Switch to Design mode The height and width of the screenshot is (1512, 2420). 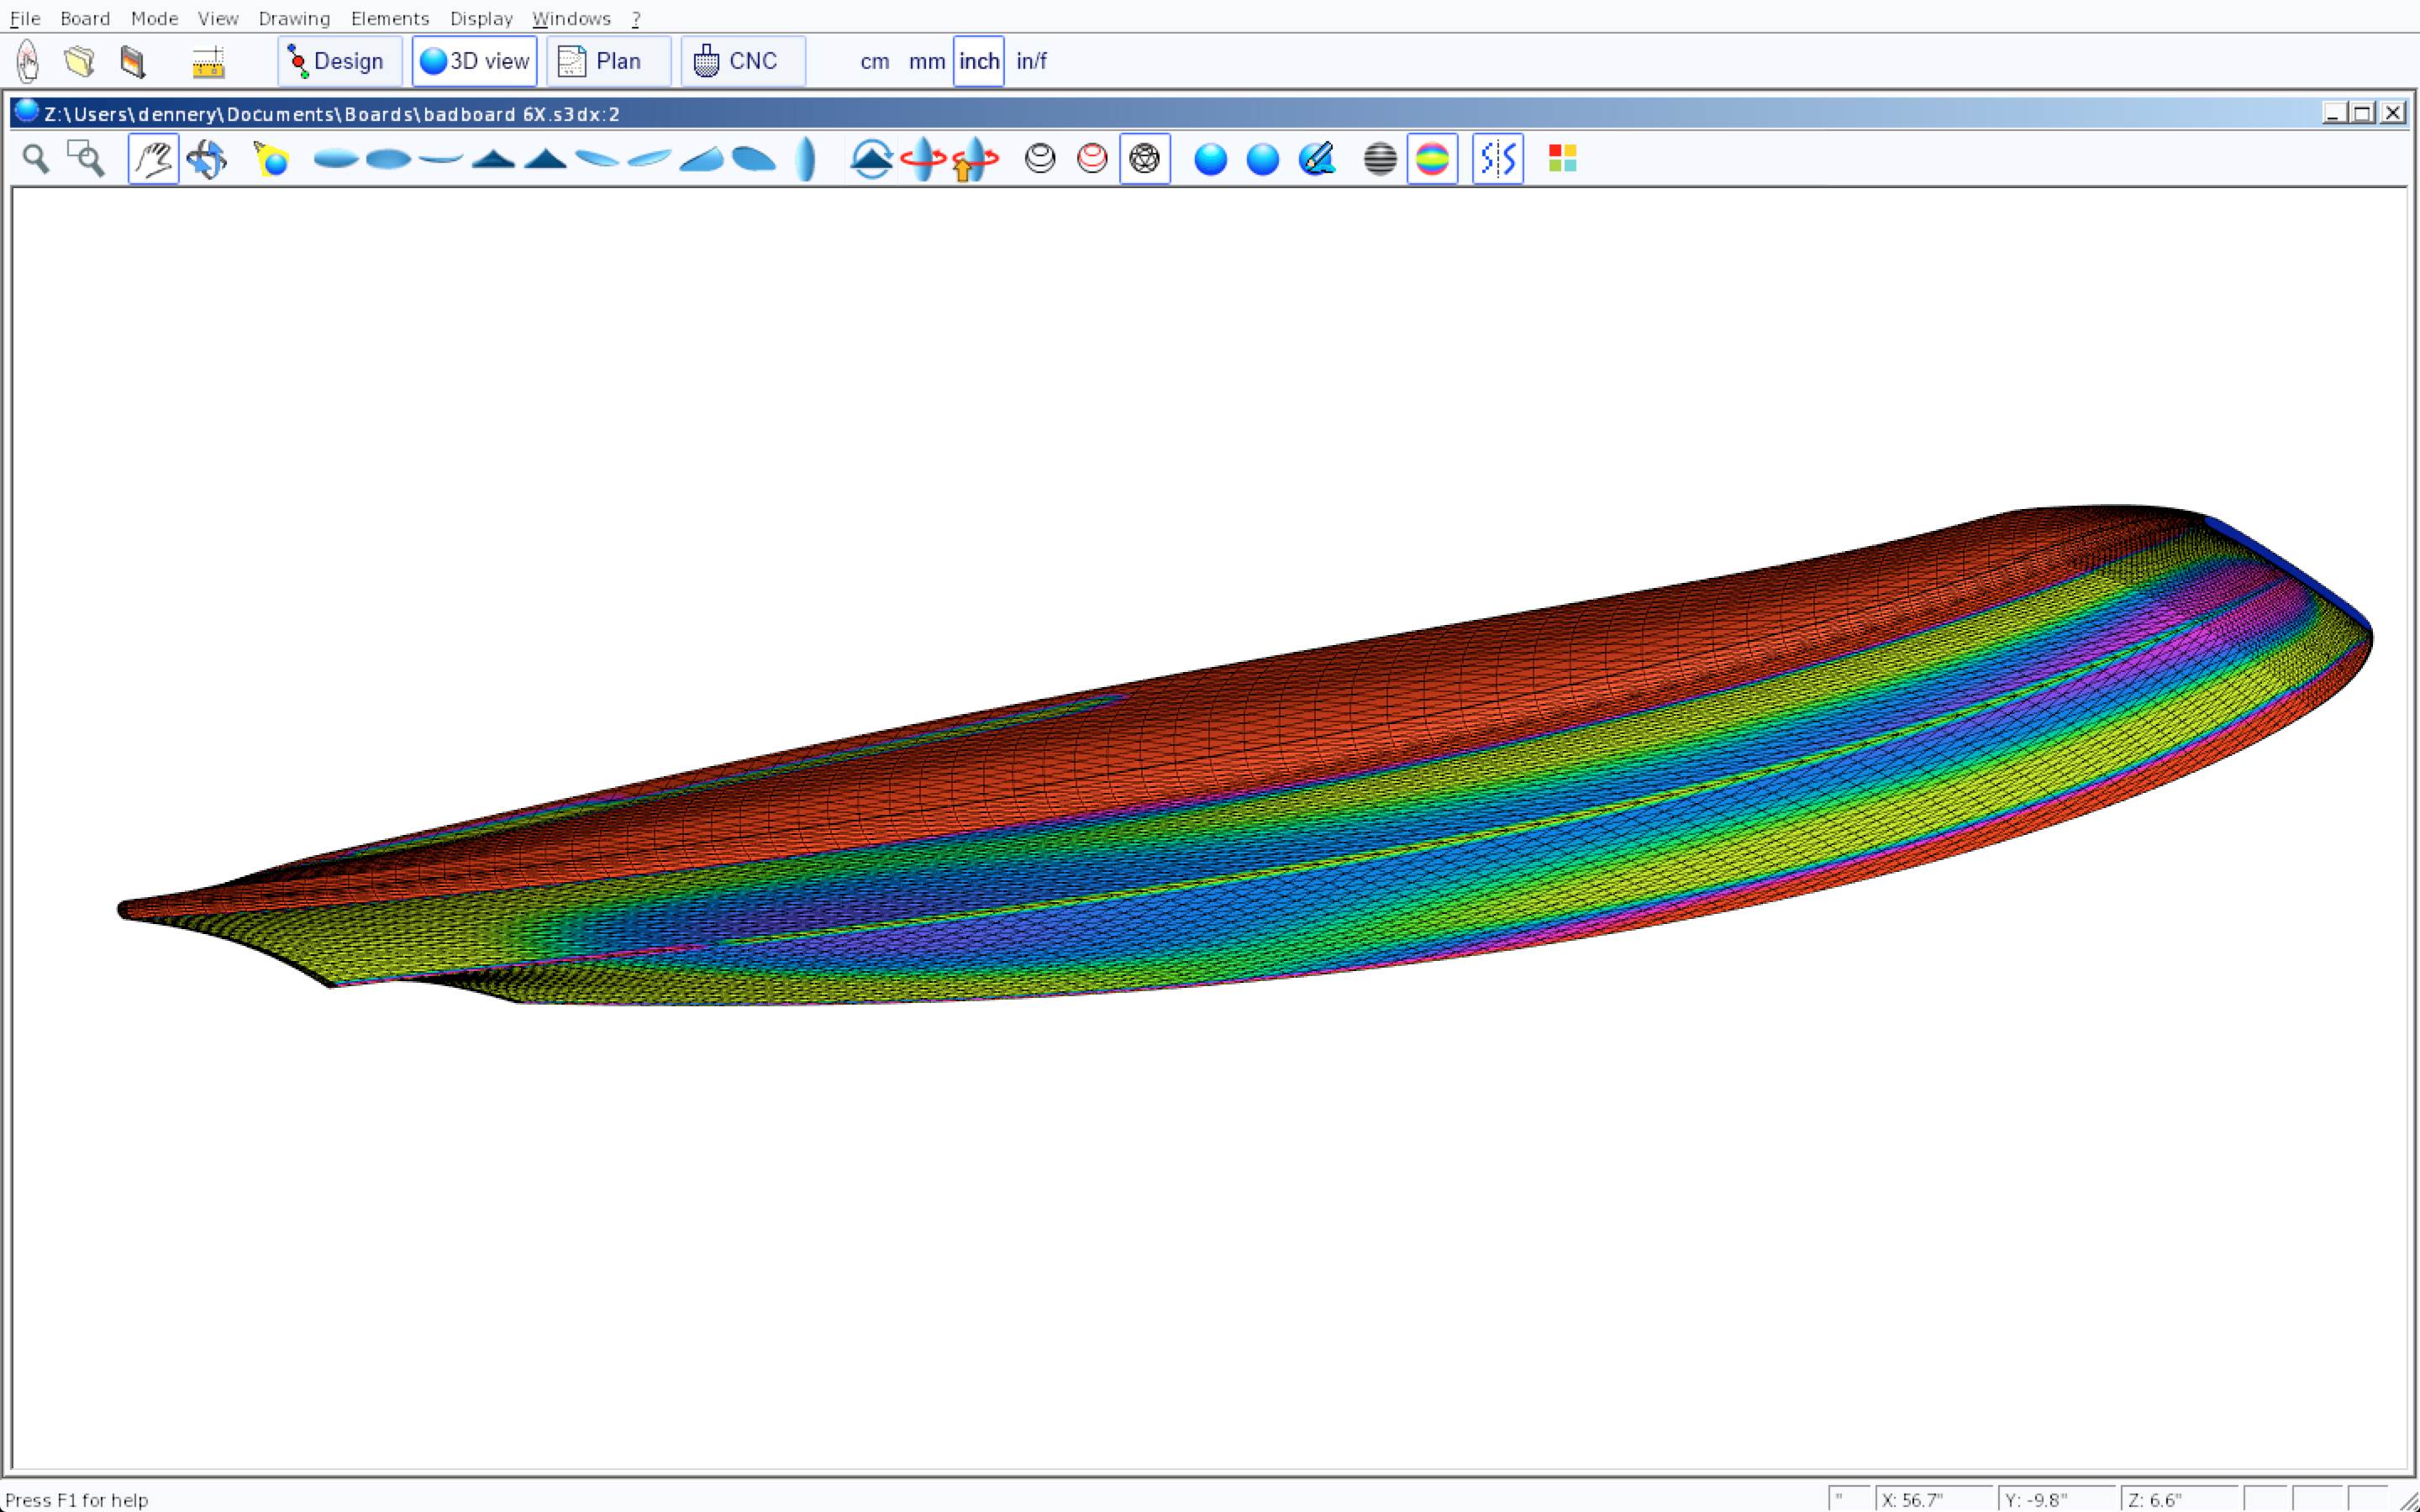(339, 61)
